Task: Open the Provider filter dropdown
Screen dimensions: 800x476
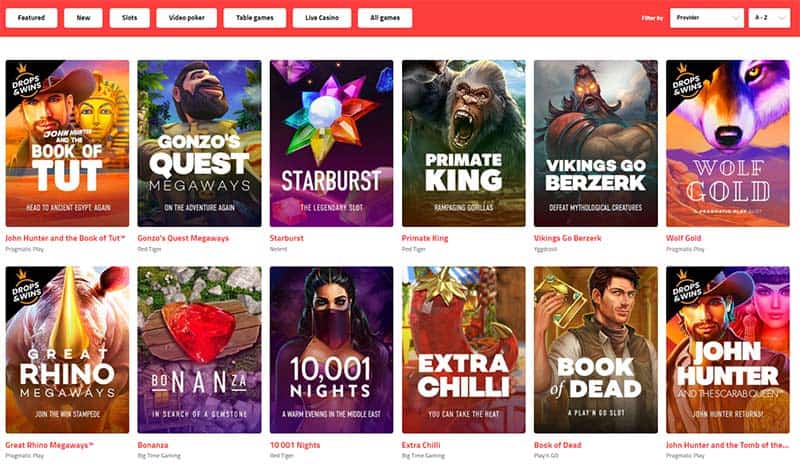Action: [x=707, y=18]
